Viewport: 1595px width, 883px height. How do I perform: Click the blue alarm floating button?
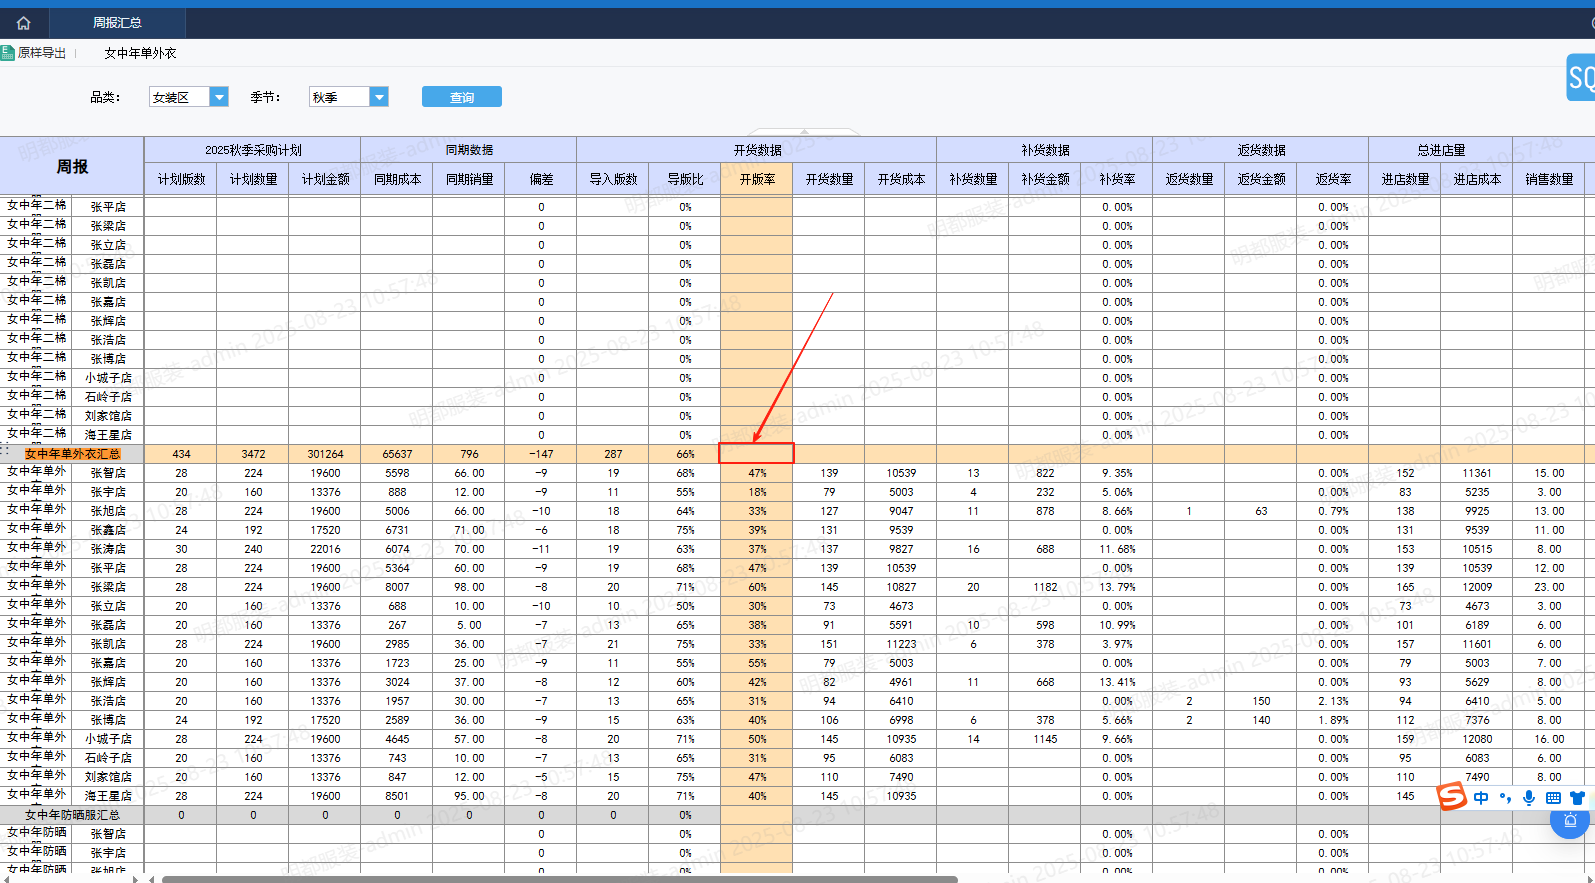(1570, 822)
